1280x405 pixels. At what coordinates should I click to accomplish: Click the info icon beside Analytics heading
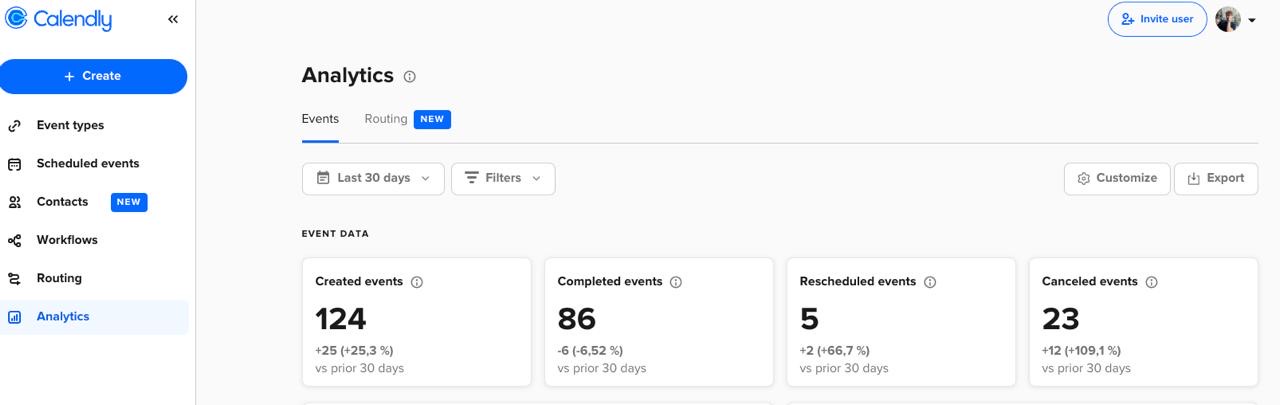410,76
